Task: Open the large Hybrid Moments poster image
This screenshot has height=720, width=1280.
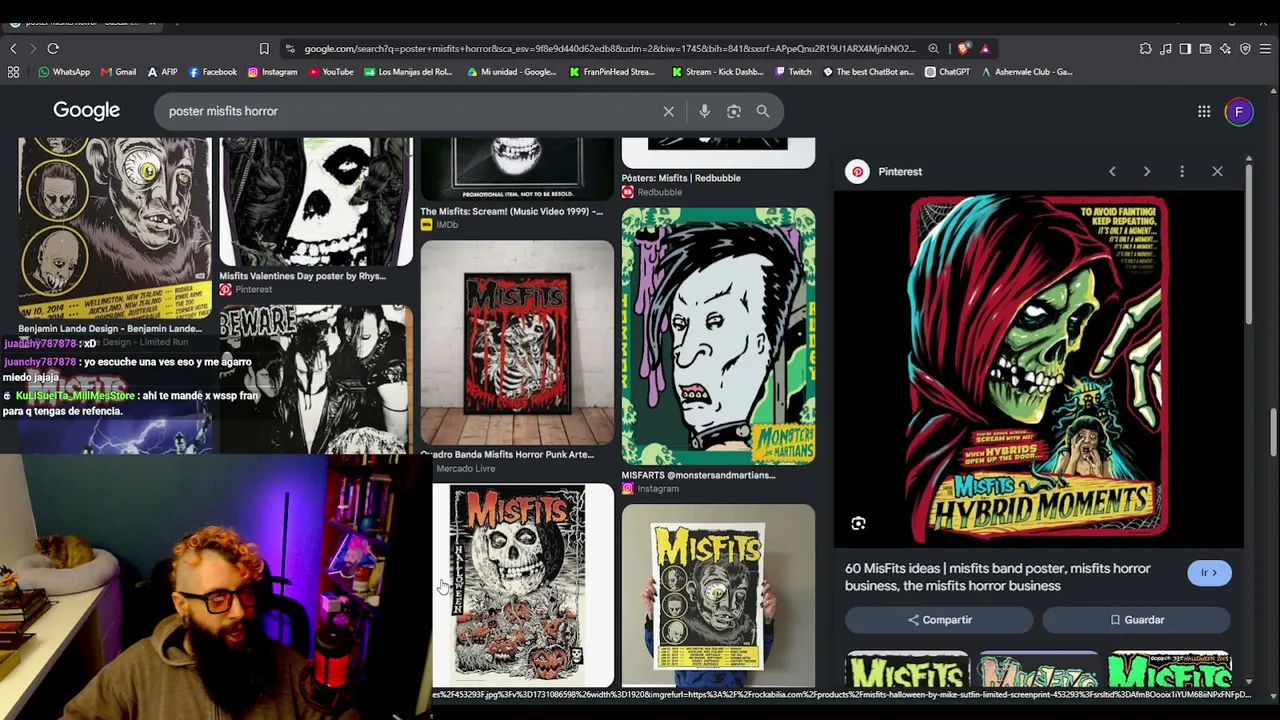Action: (1039, 369)
